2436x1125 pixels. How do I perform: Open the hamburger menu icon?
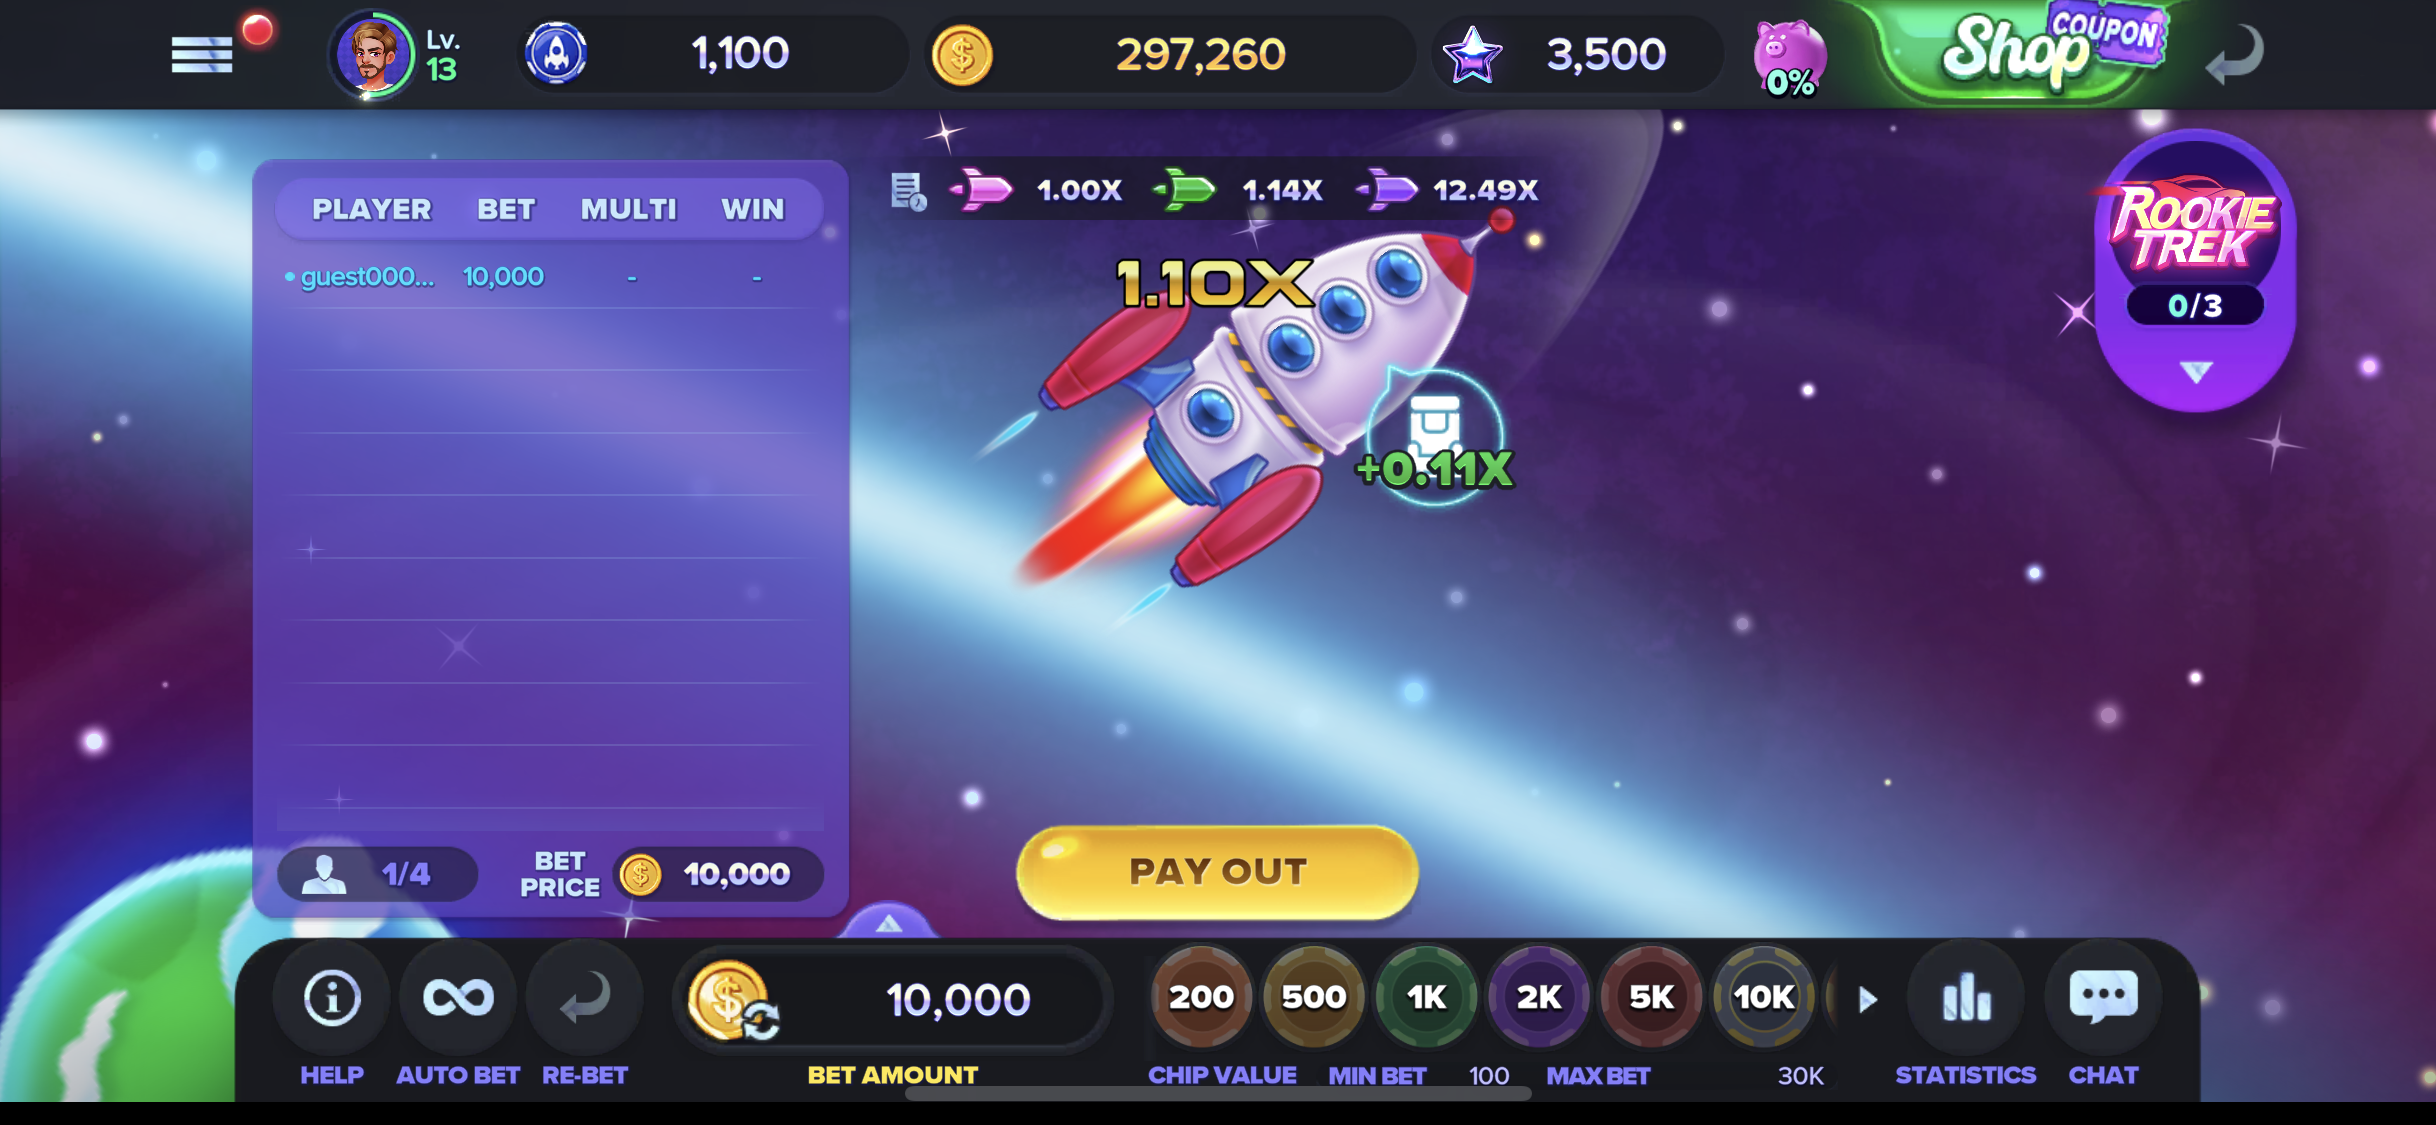click(202, 54)
